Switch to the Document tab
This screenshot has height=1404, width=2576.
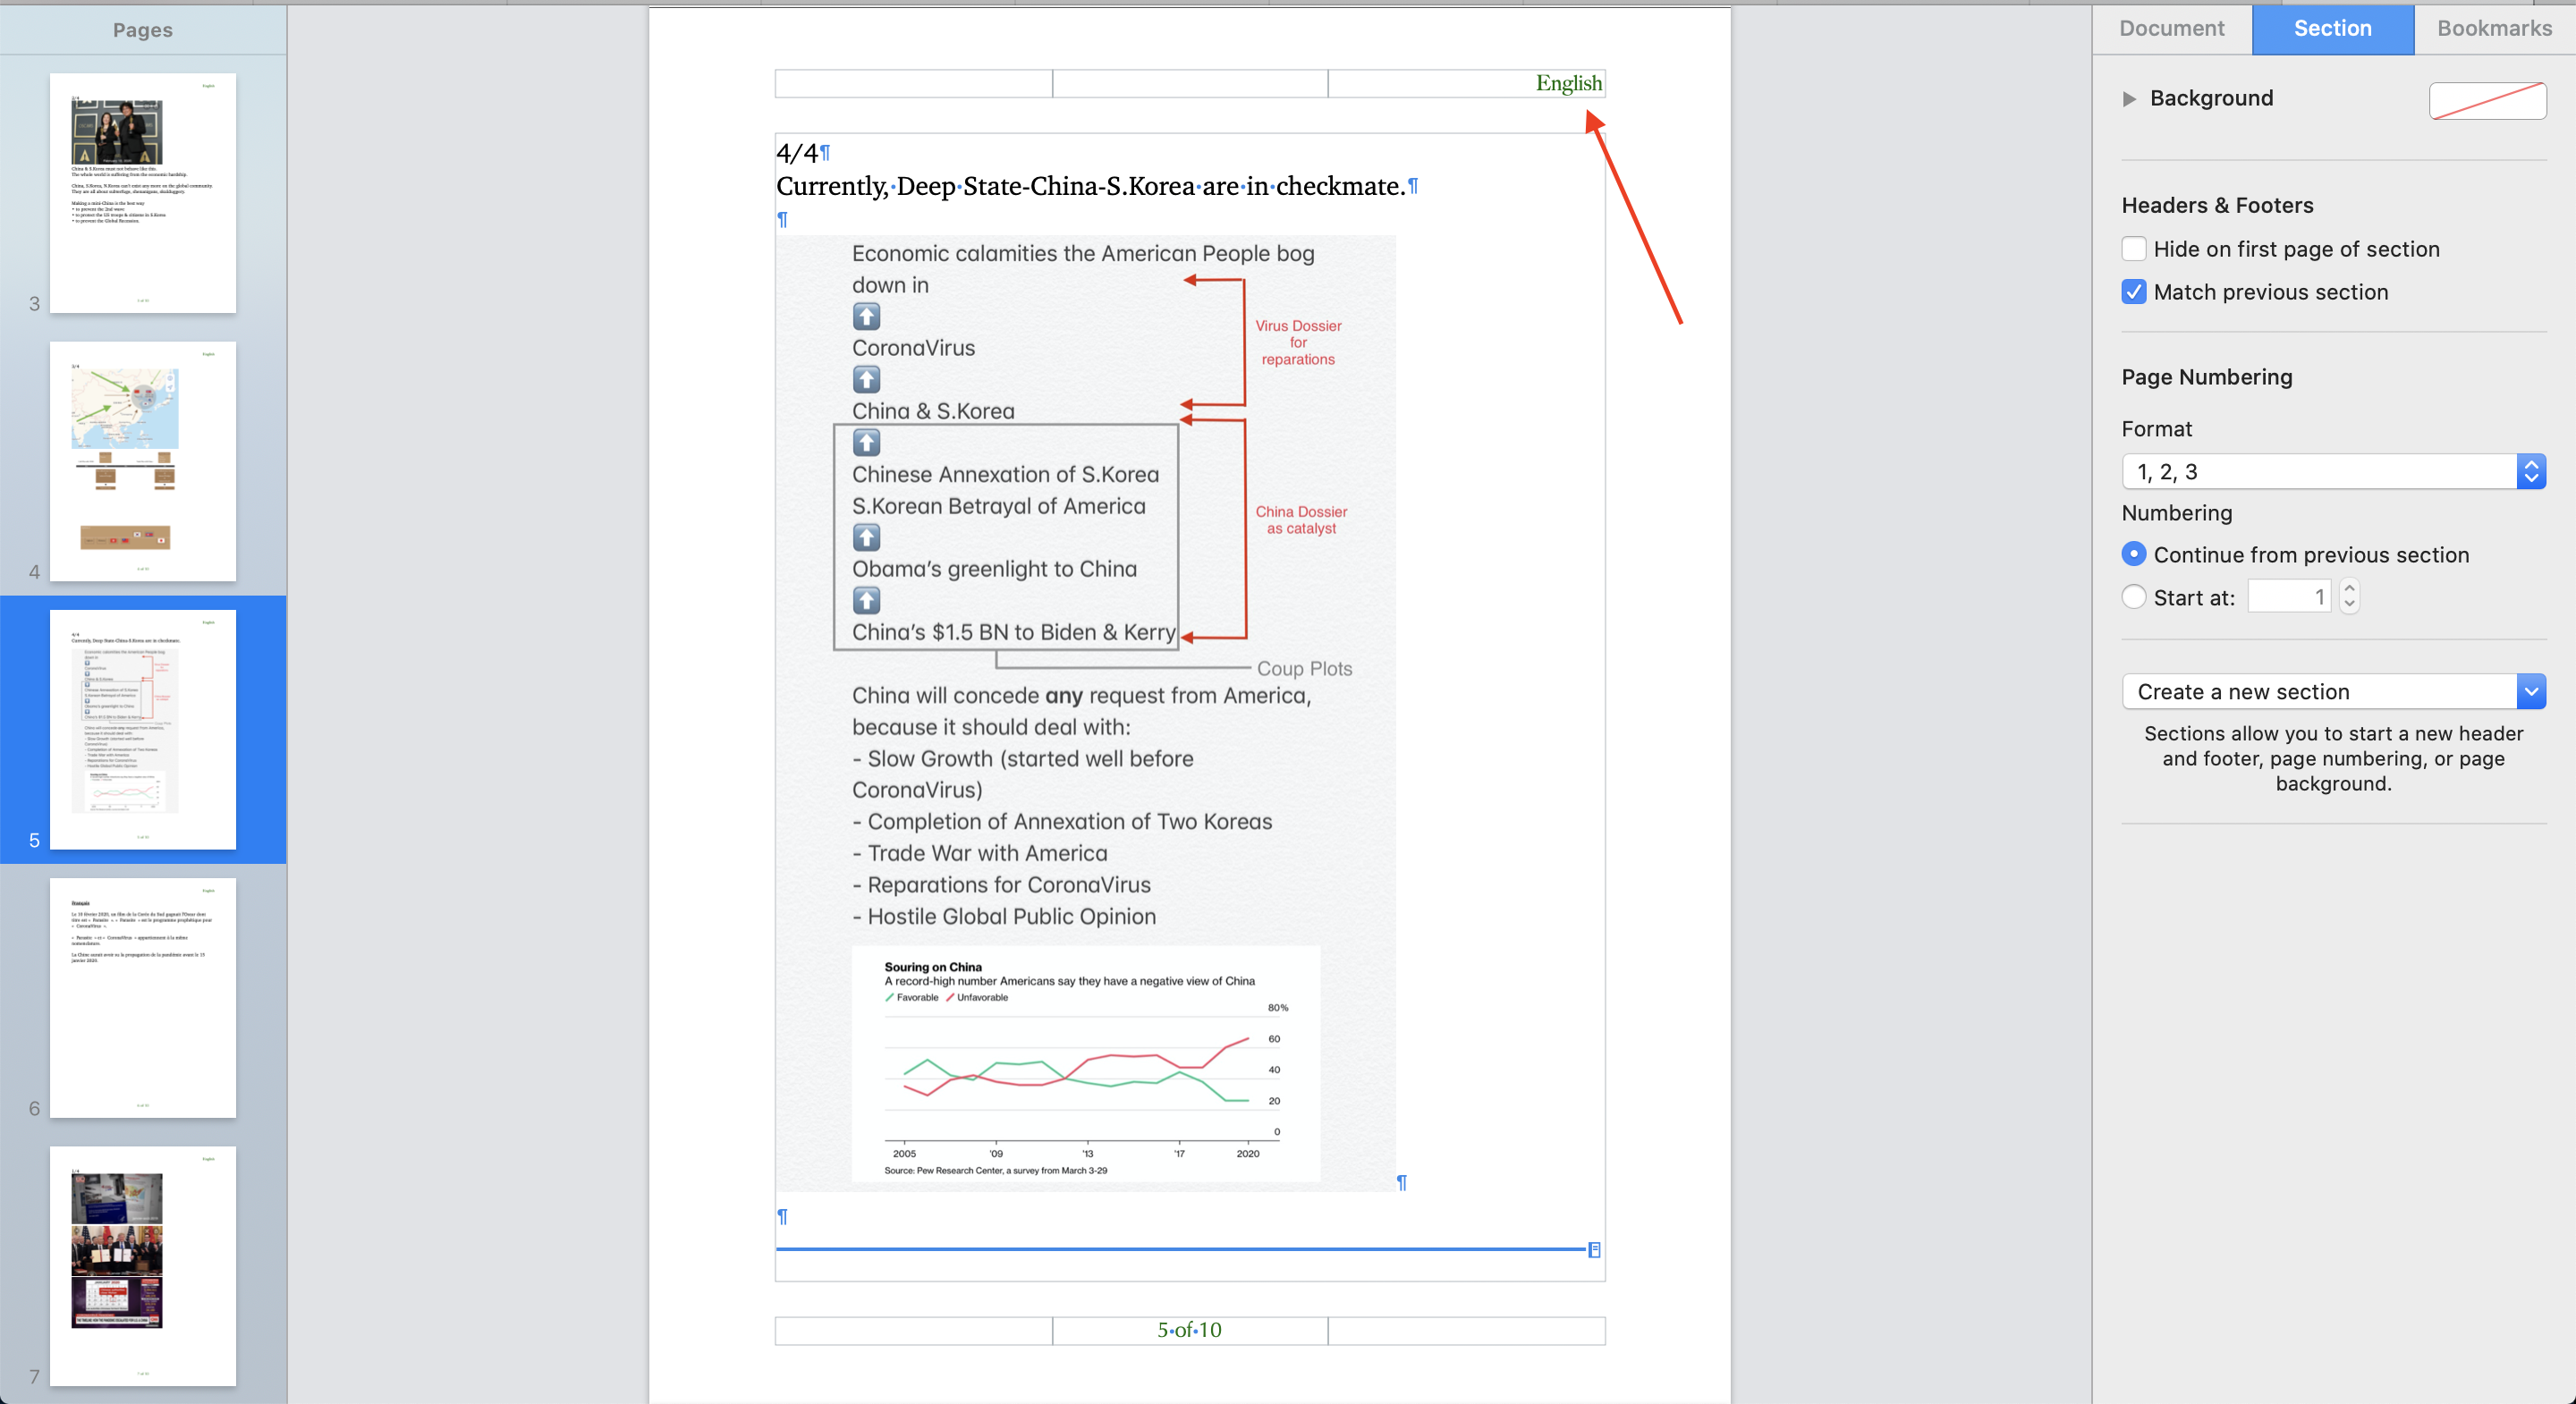[2171, 29]
